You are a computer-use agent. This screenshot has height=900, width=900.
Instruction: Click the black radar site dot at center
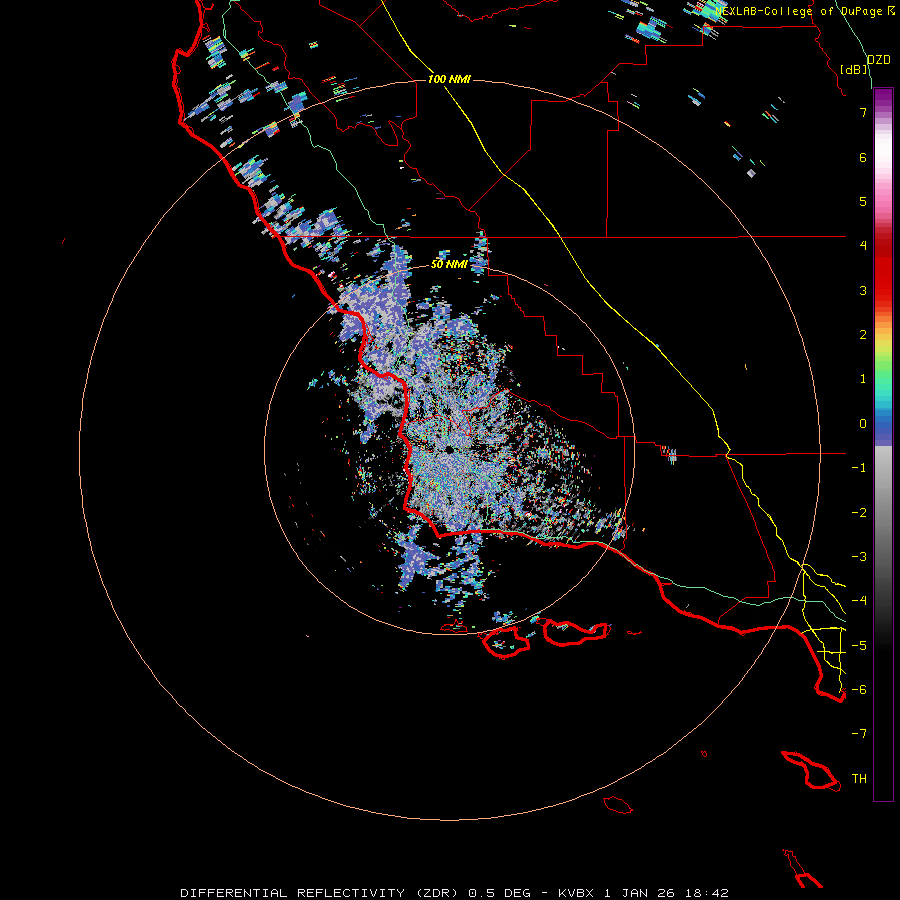point(449,451)
